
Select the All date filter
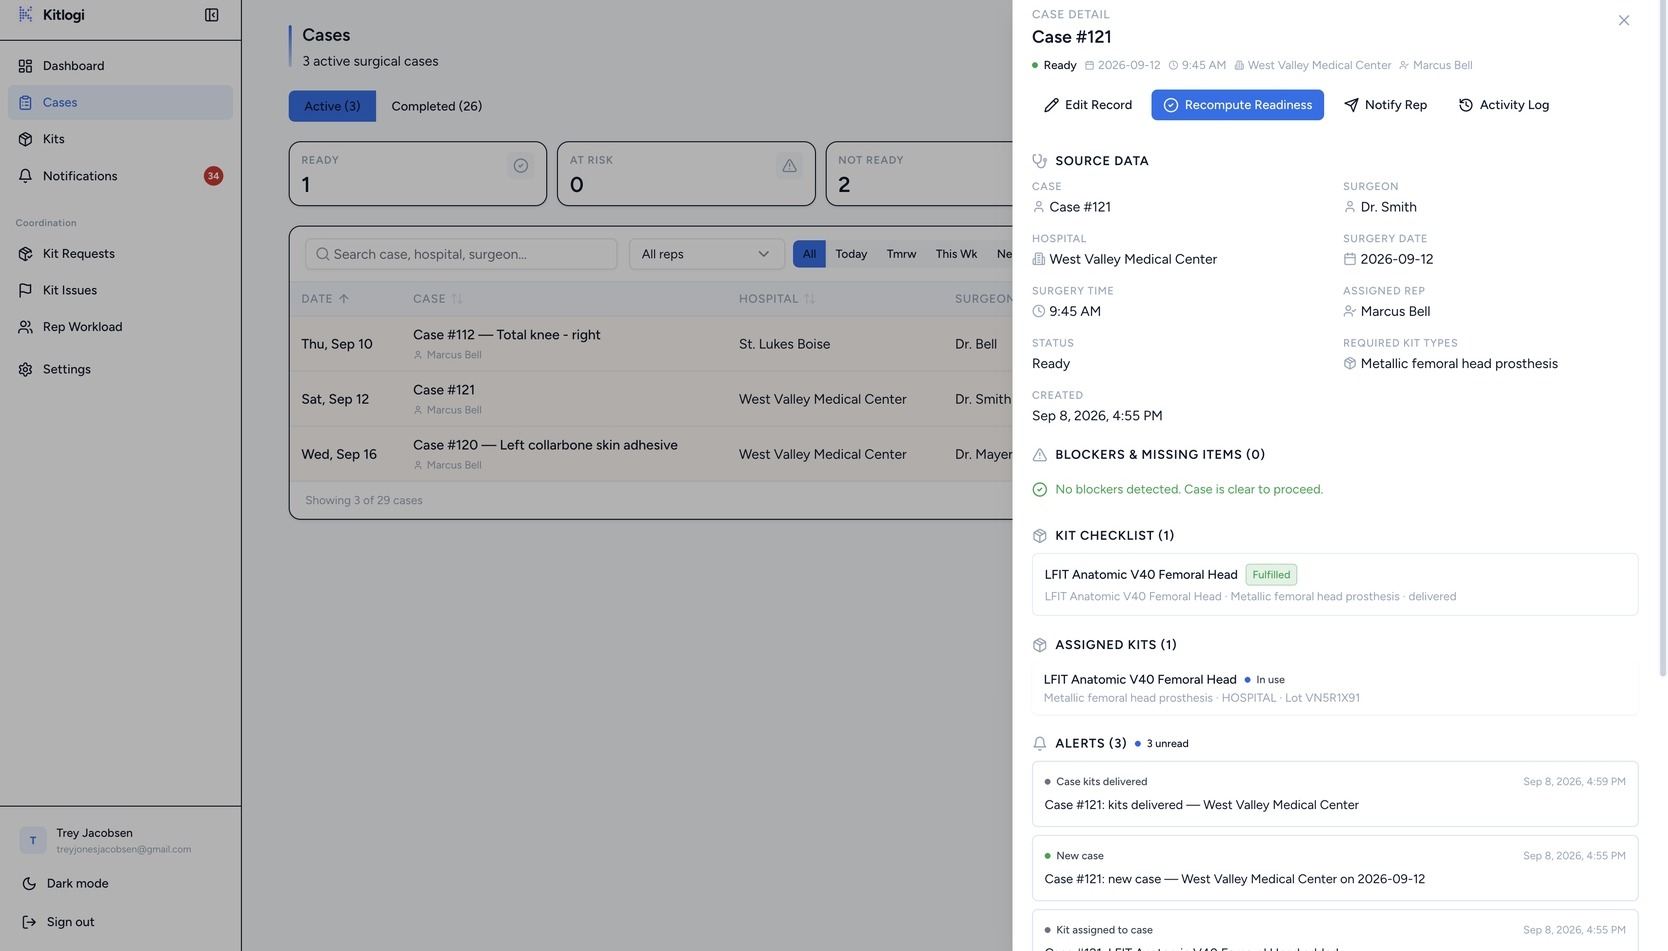[x=809, y=254]
